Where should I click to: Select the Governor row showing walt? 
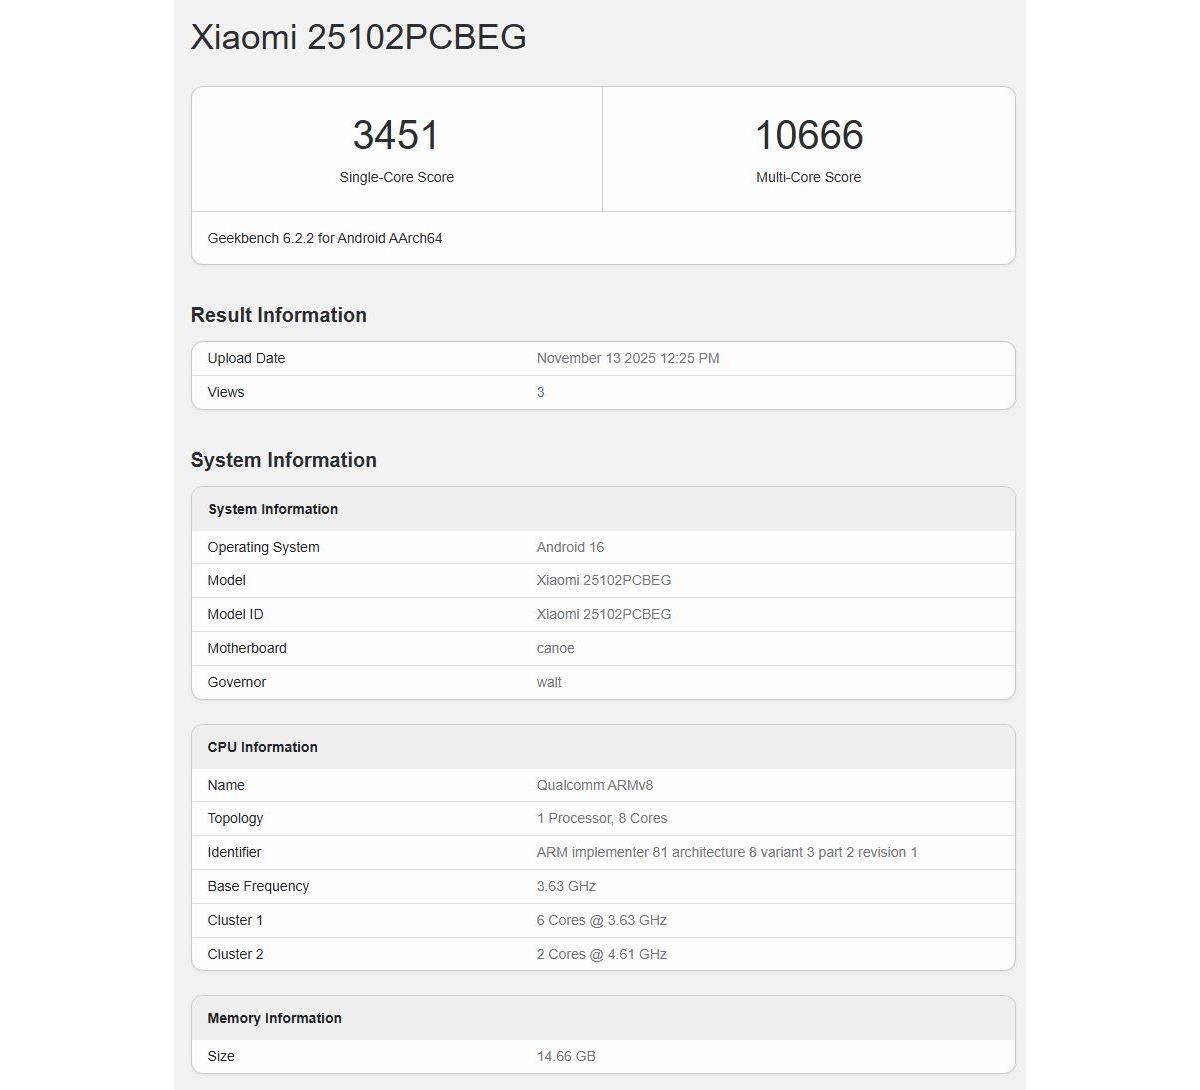pyautogui.click(x=600, y=682)
